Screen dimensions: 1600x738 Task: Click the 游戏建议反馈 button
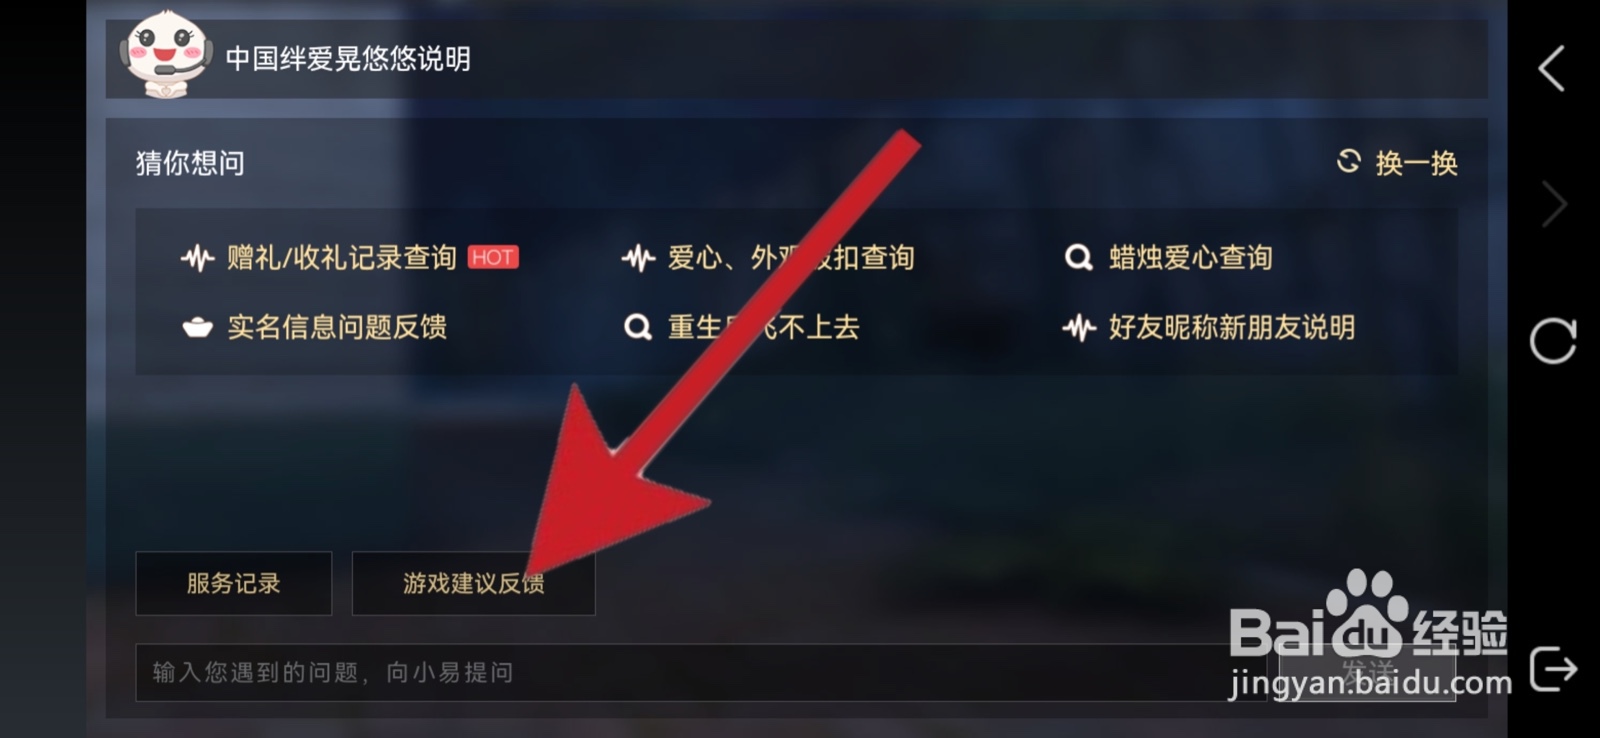[474, 583]
